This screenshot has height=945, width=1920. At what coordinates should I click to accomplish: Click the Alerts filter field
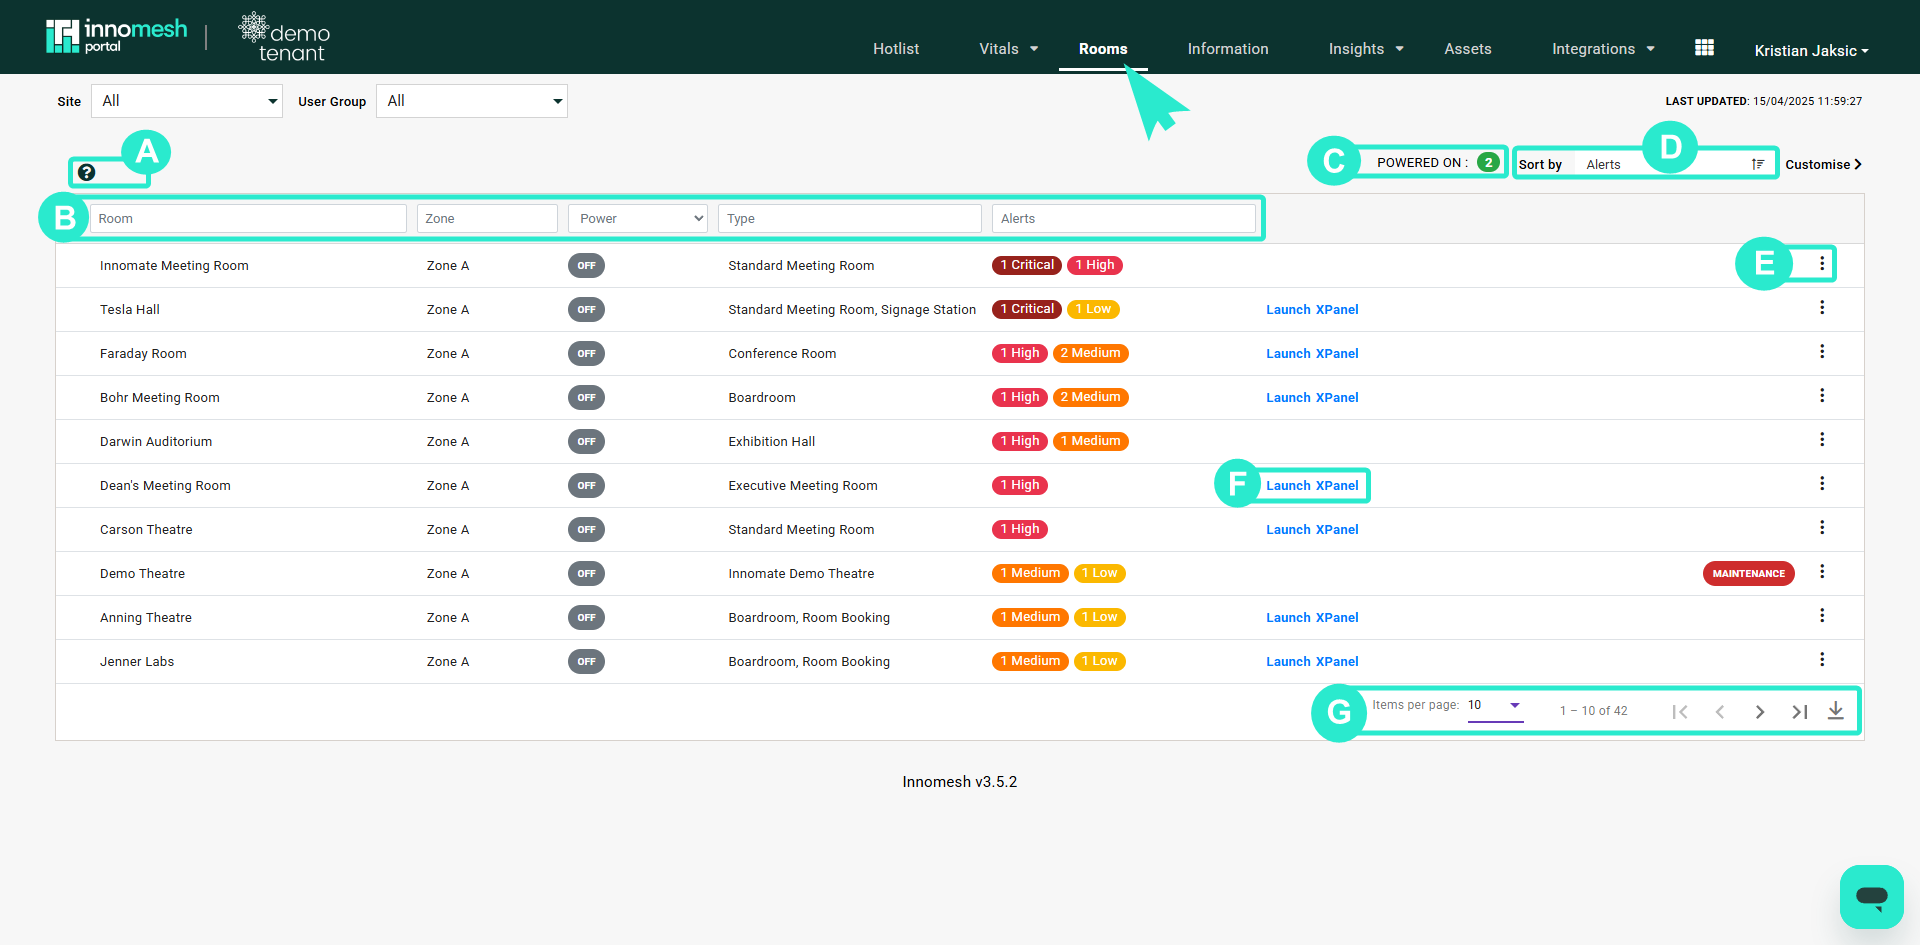(1124, 219)
